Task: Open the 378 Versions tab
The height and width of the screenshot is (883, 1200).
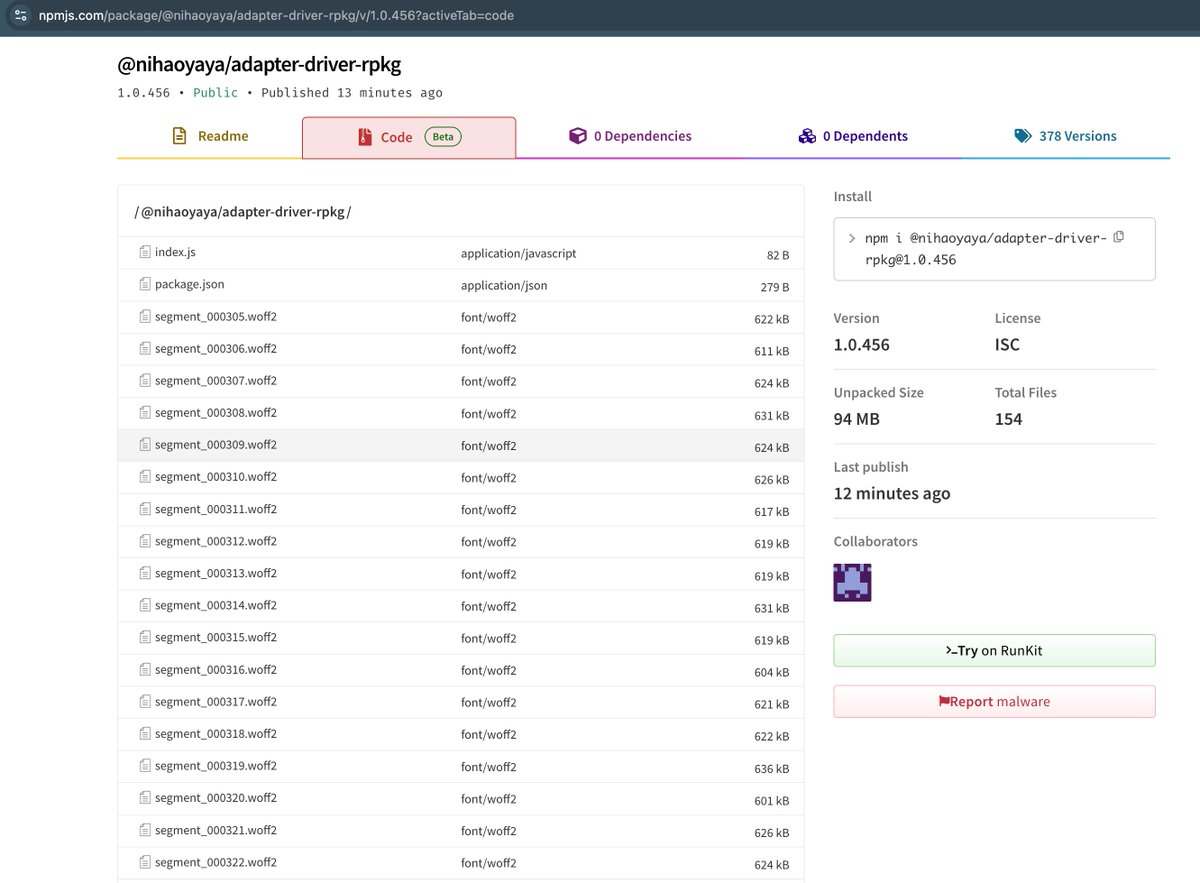Action: pos(1065,136)
